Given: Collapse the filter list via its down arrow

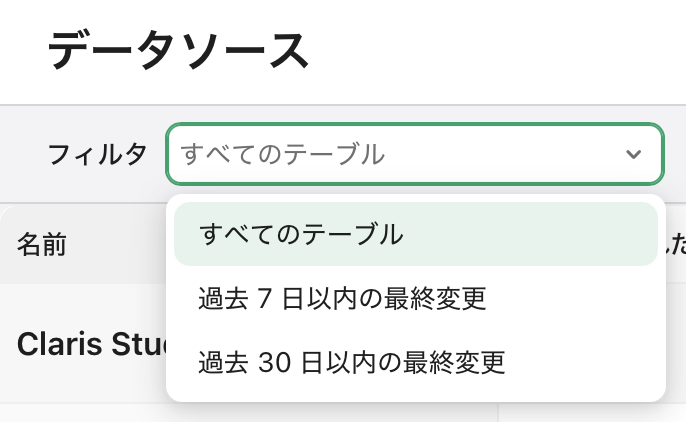Looking at the screenshot, I should [x=632, y=154].
